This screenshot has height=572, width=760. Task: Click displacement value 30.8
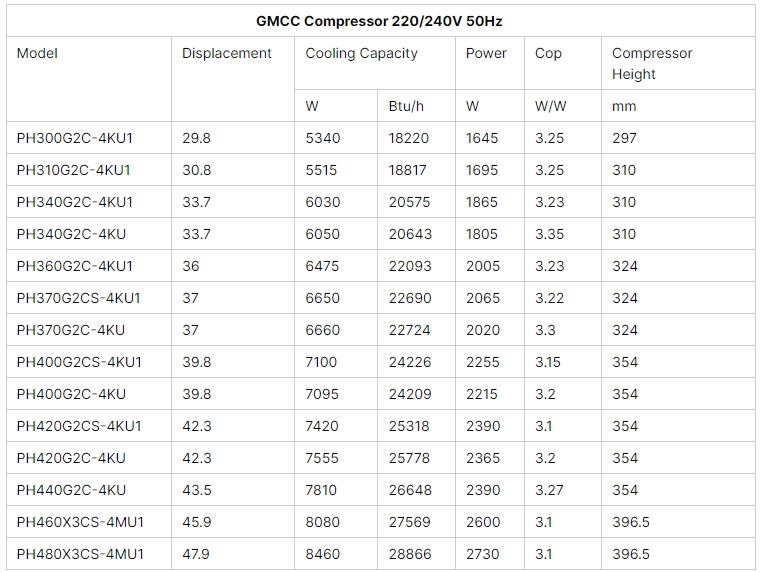(x=196, y=170)
